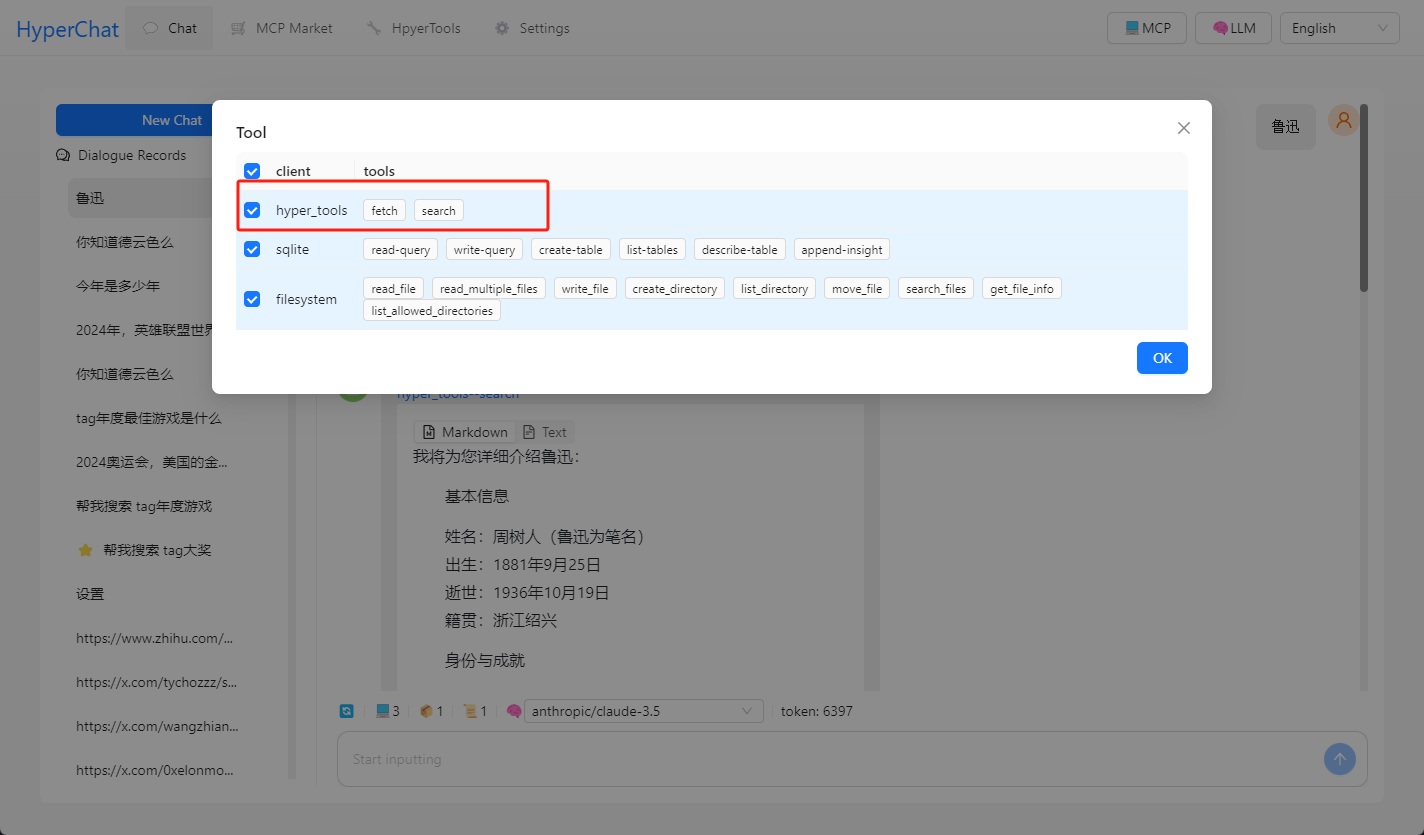Select the read-query tool tag
Screen dimensions: 1424x835
tap(400, 249)
